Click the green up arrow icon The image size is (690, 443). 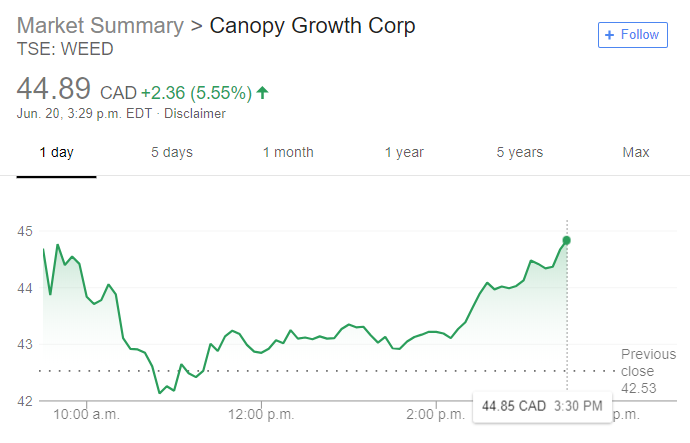[x=262, y=93]
